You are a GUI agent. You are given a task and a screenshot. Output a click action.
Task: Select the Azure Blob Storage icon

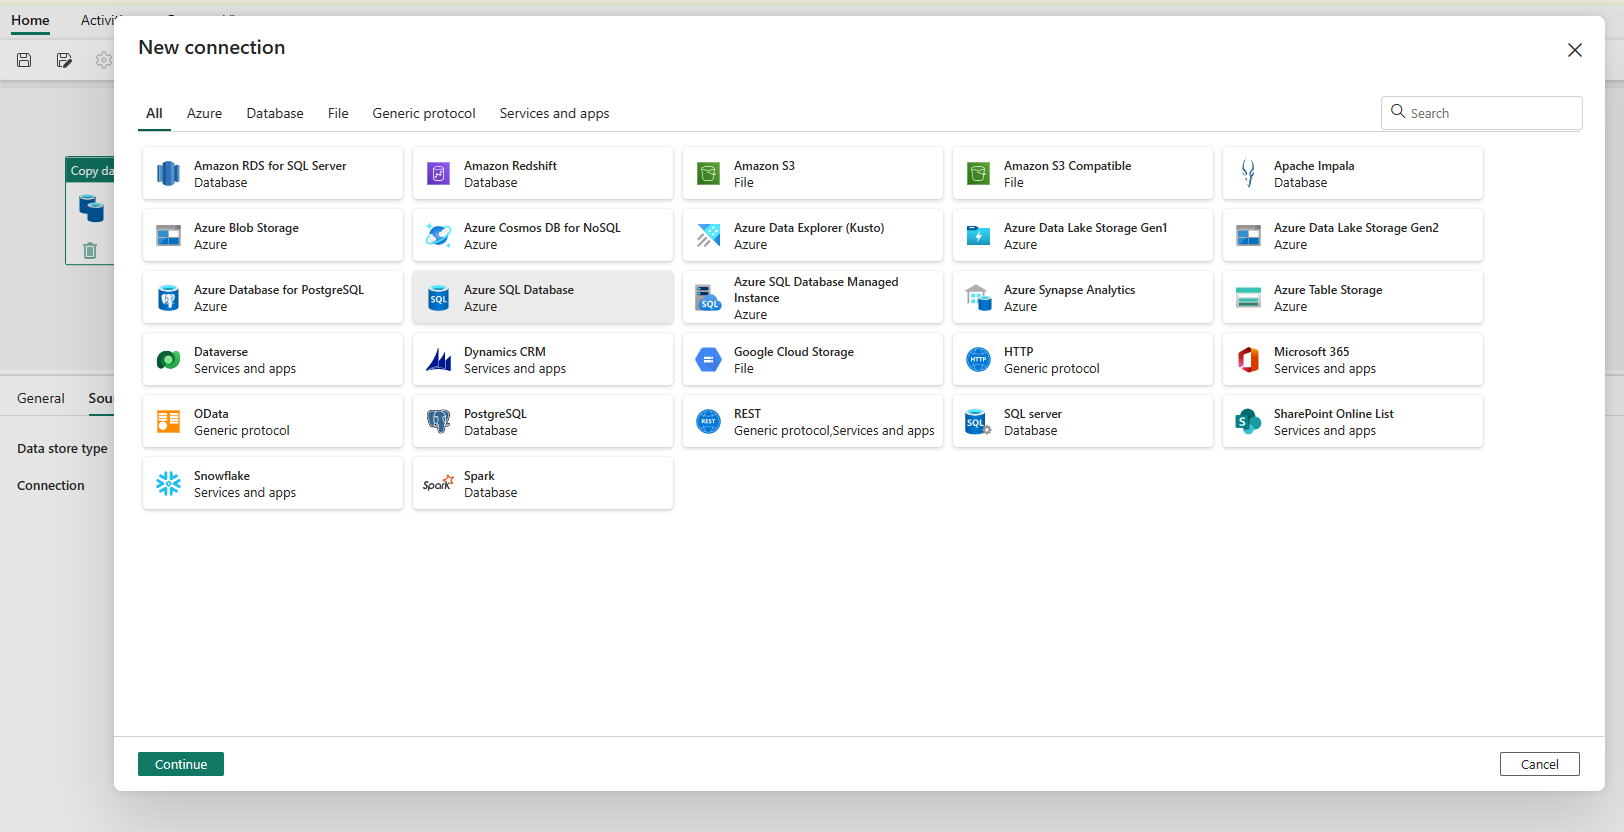click(168, 236)
